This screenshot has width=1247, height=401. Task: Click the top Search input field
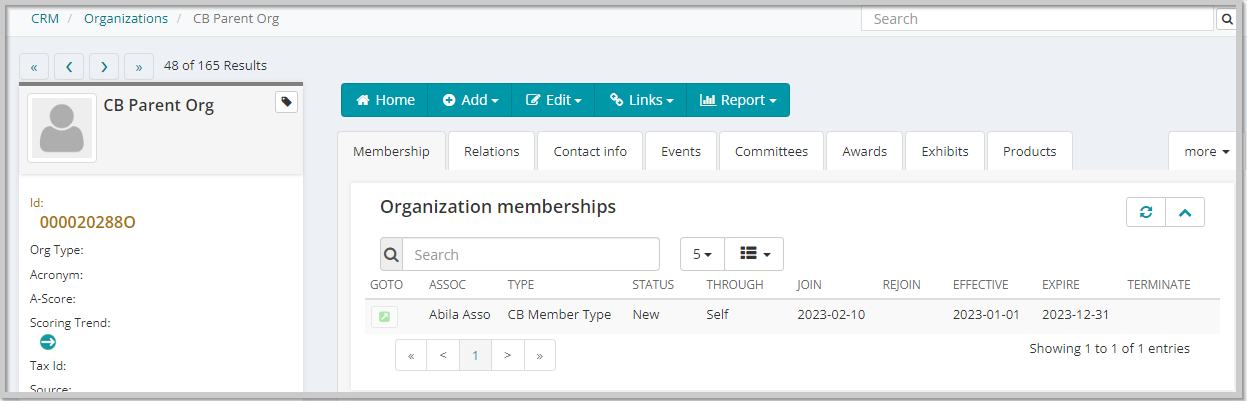tap(1038, 19)
